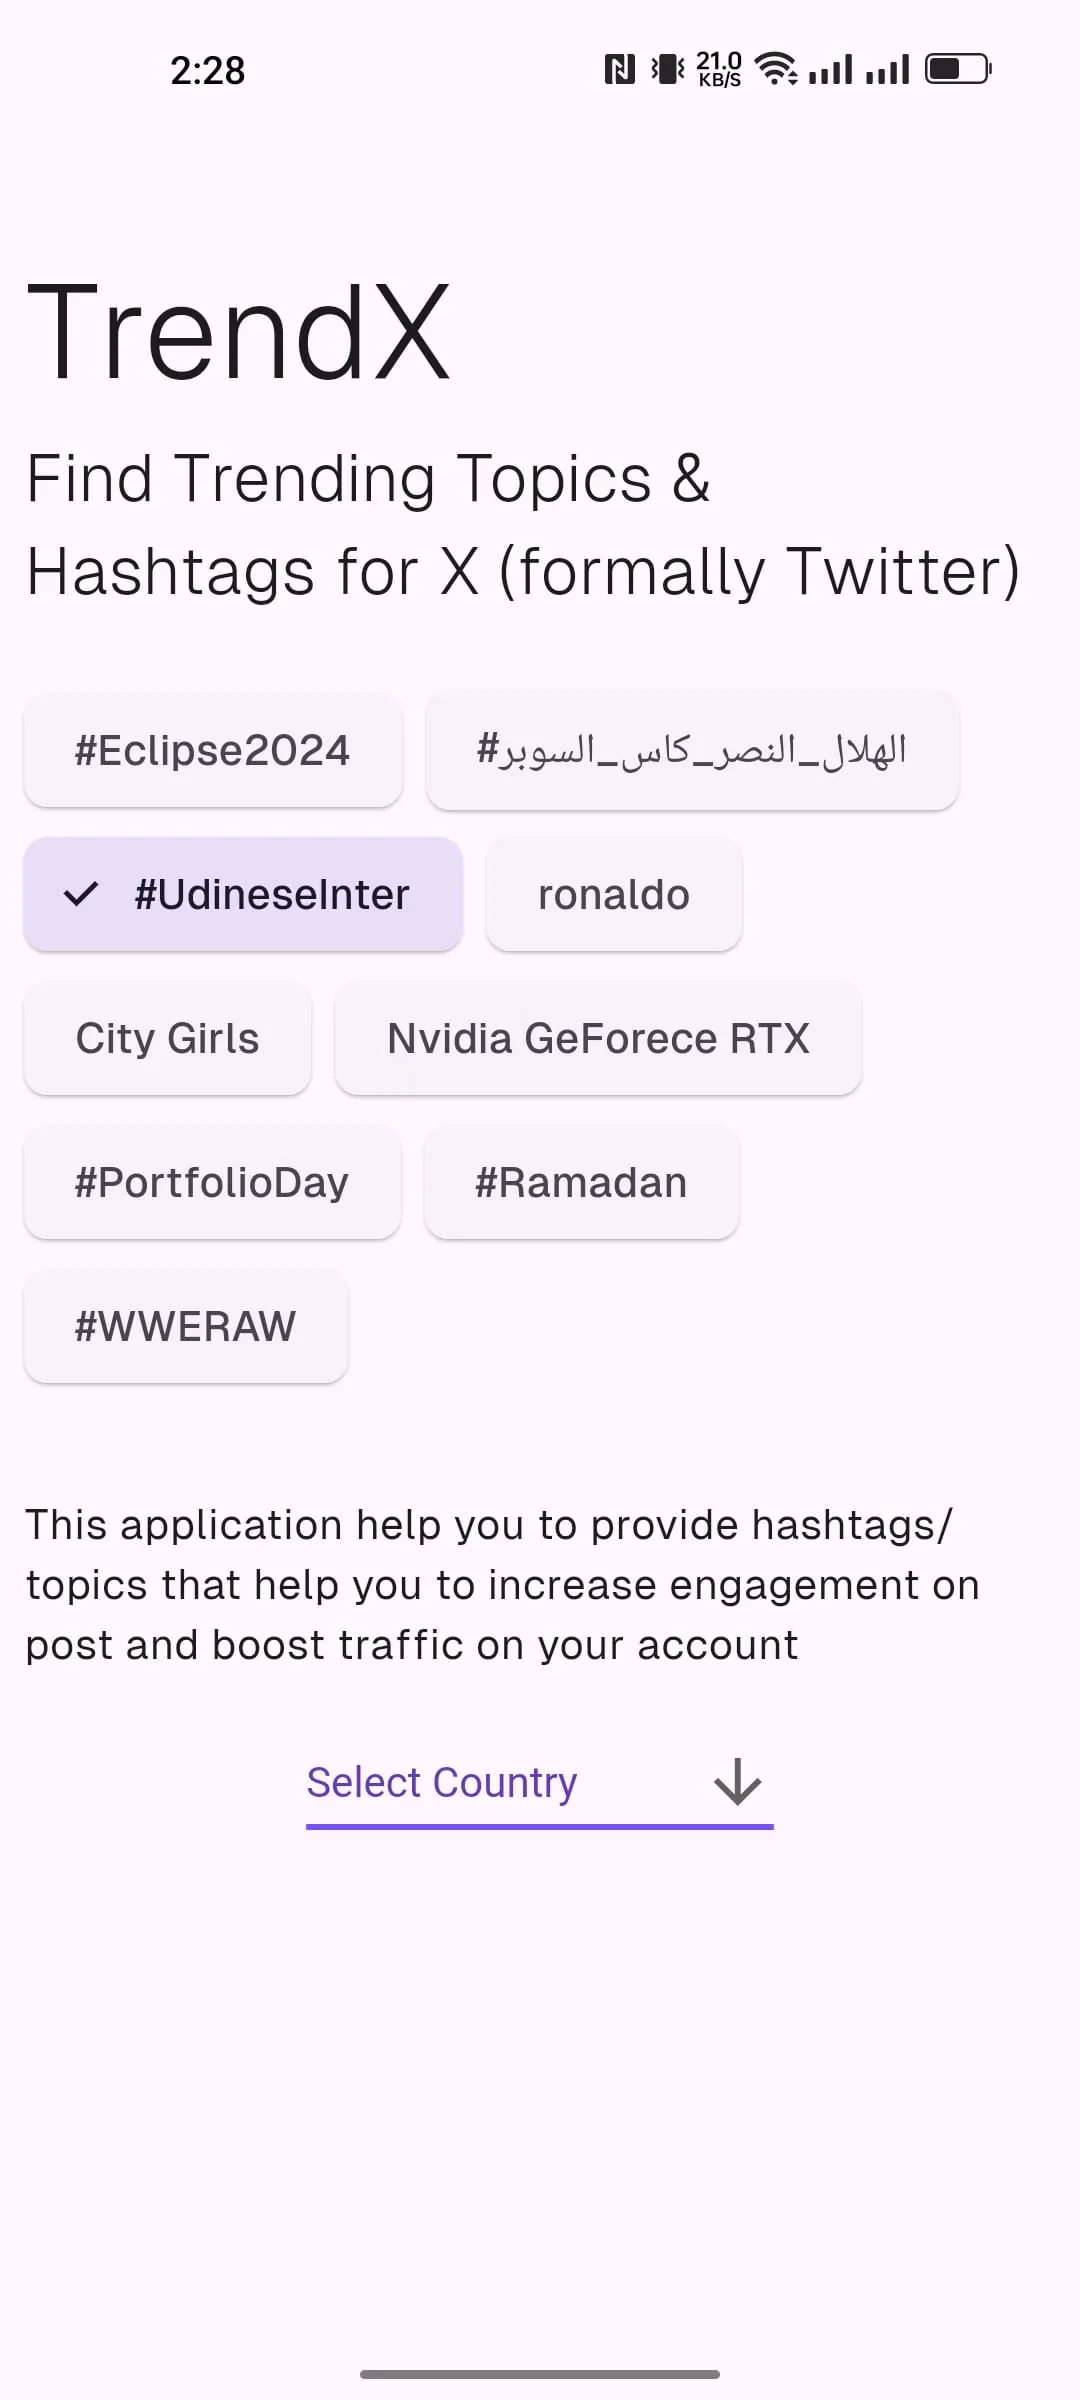Select the ronaldo topic chip
1080x2400 pixels.
(614, 894)
